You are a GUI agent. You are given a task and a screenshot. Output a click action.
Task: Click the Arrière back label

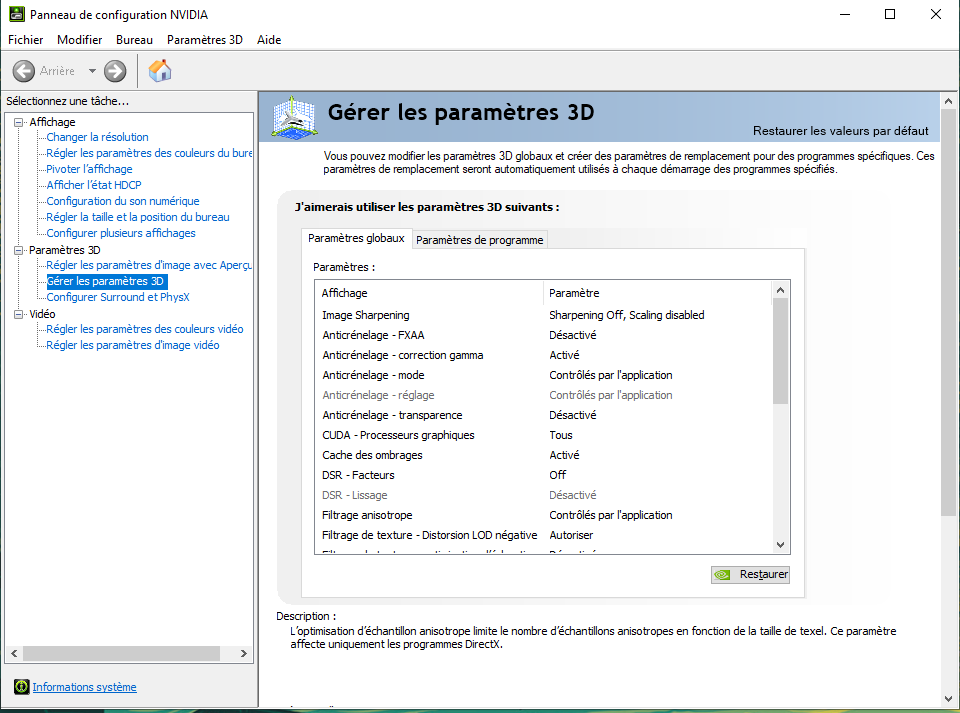[x=57, y=71]
